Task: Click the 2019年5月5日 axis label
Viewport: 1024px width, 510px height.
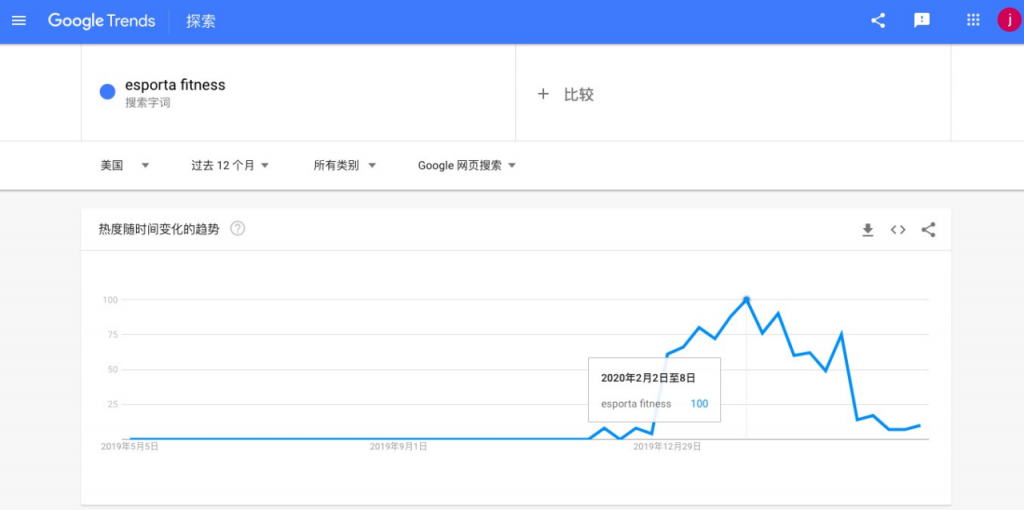Action: click(129, 447)
